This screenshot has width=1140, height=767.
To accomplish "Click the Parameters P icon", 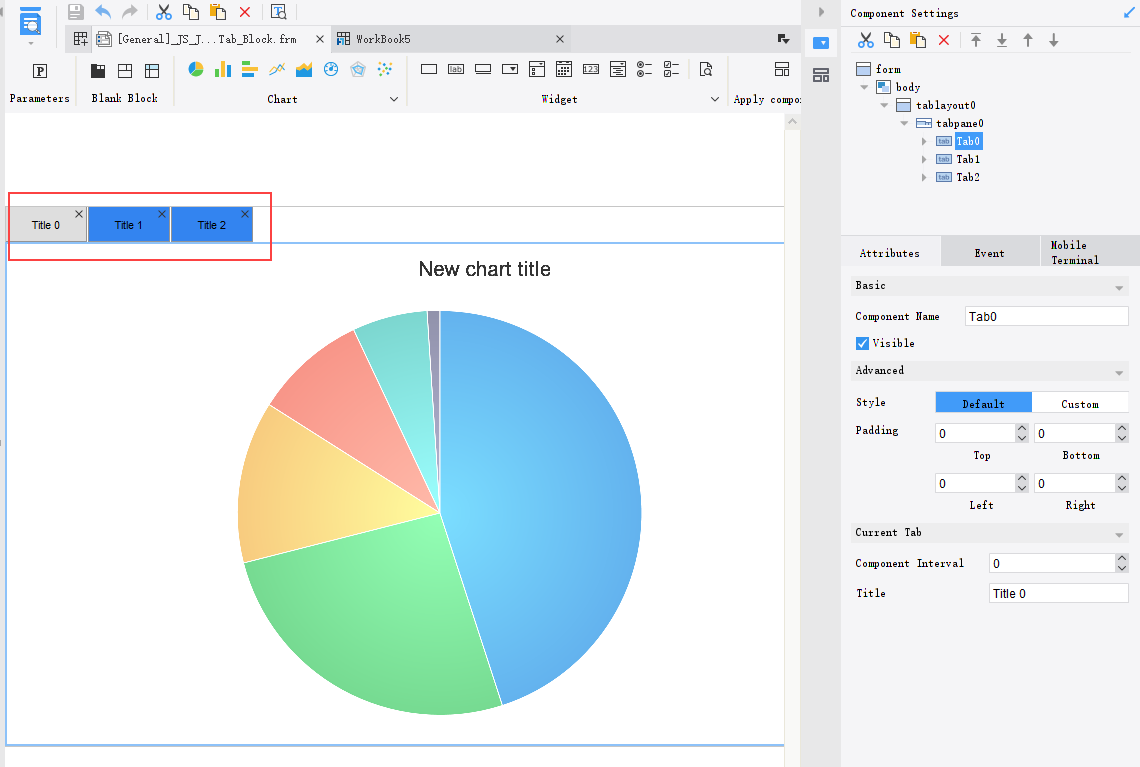I will [40, 71].
